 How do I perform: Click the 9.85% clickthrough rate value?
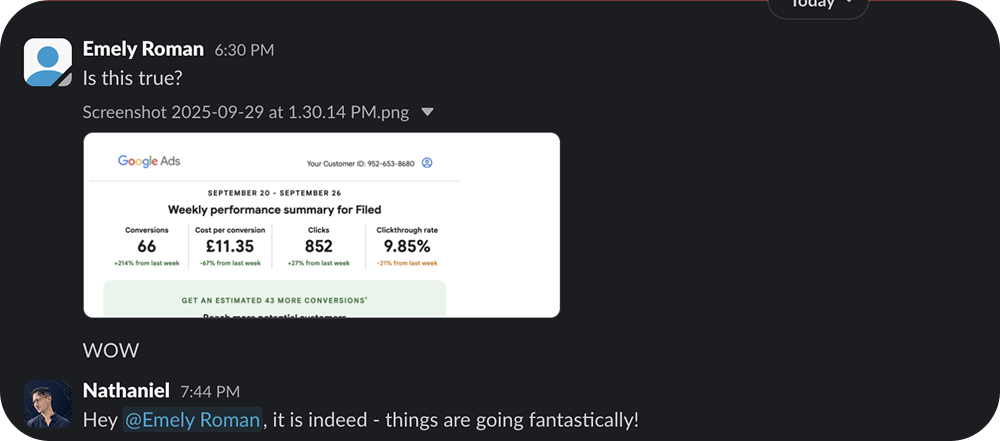406,246
